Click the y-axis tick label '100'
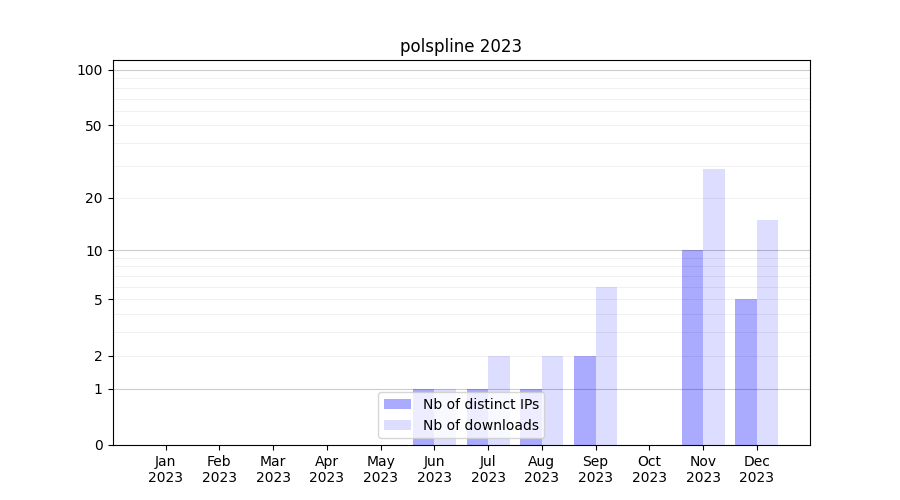 90,70
